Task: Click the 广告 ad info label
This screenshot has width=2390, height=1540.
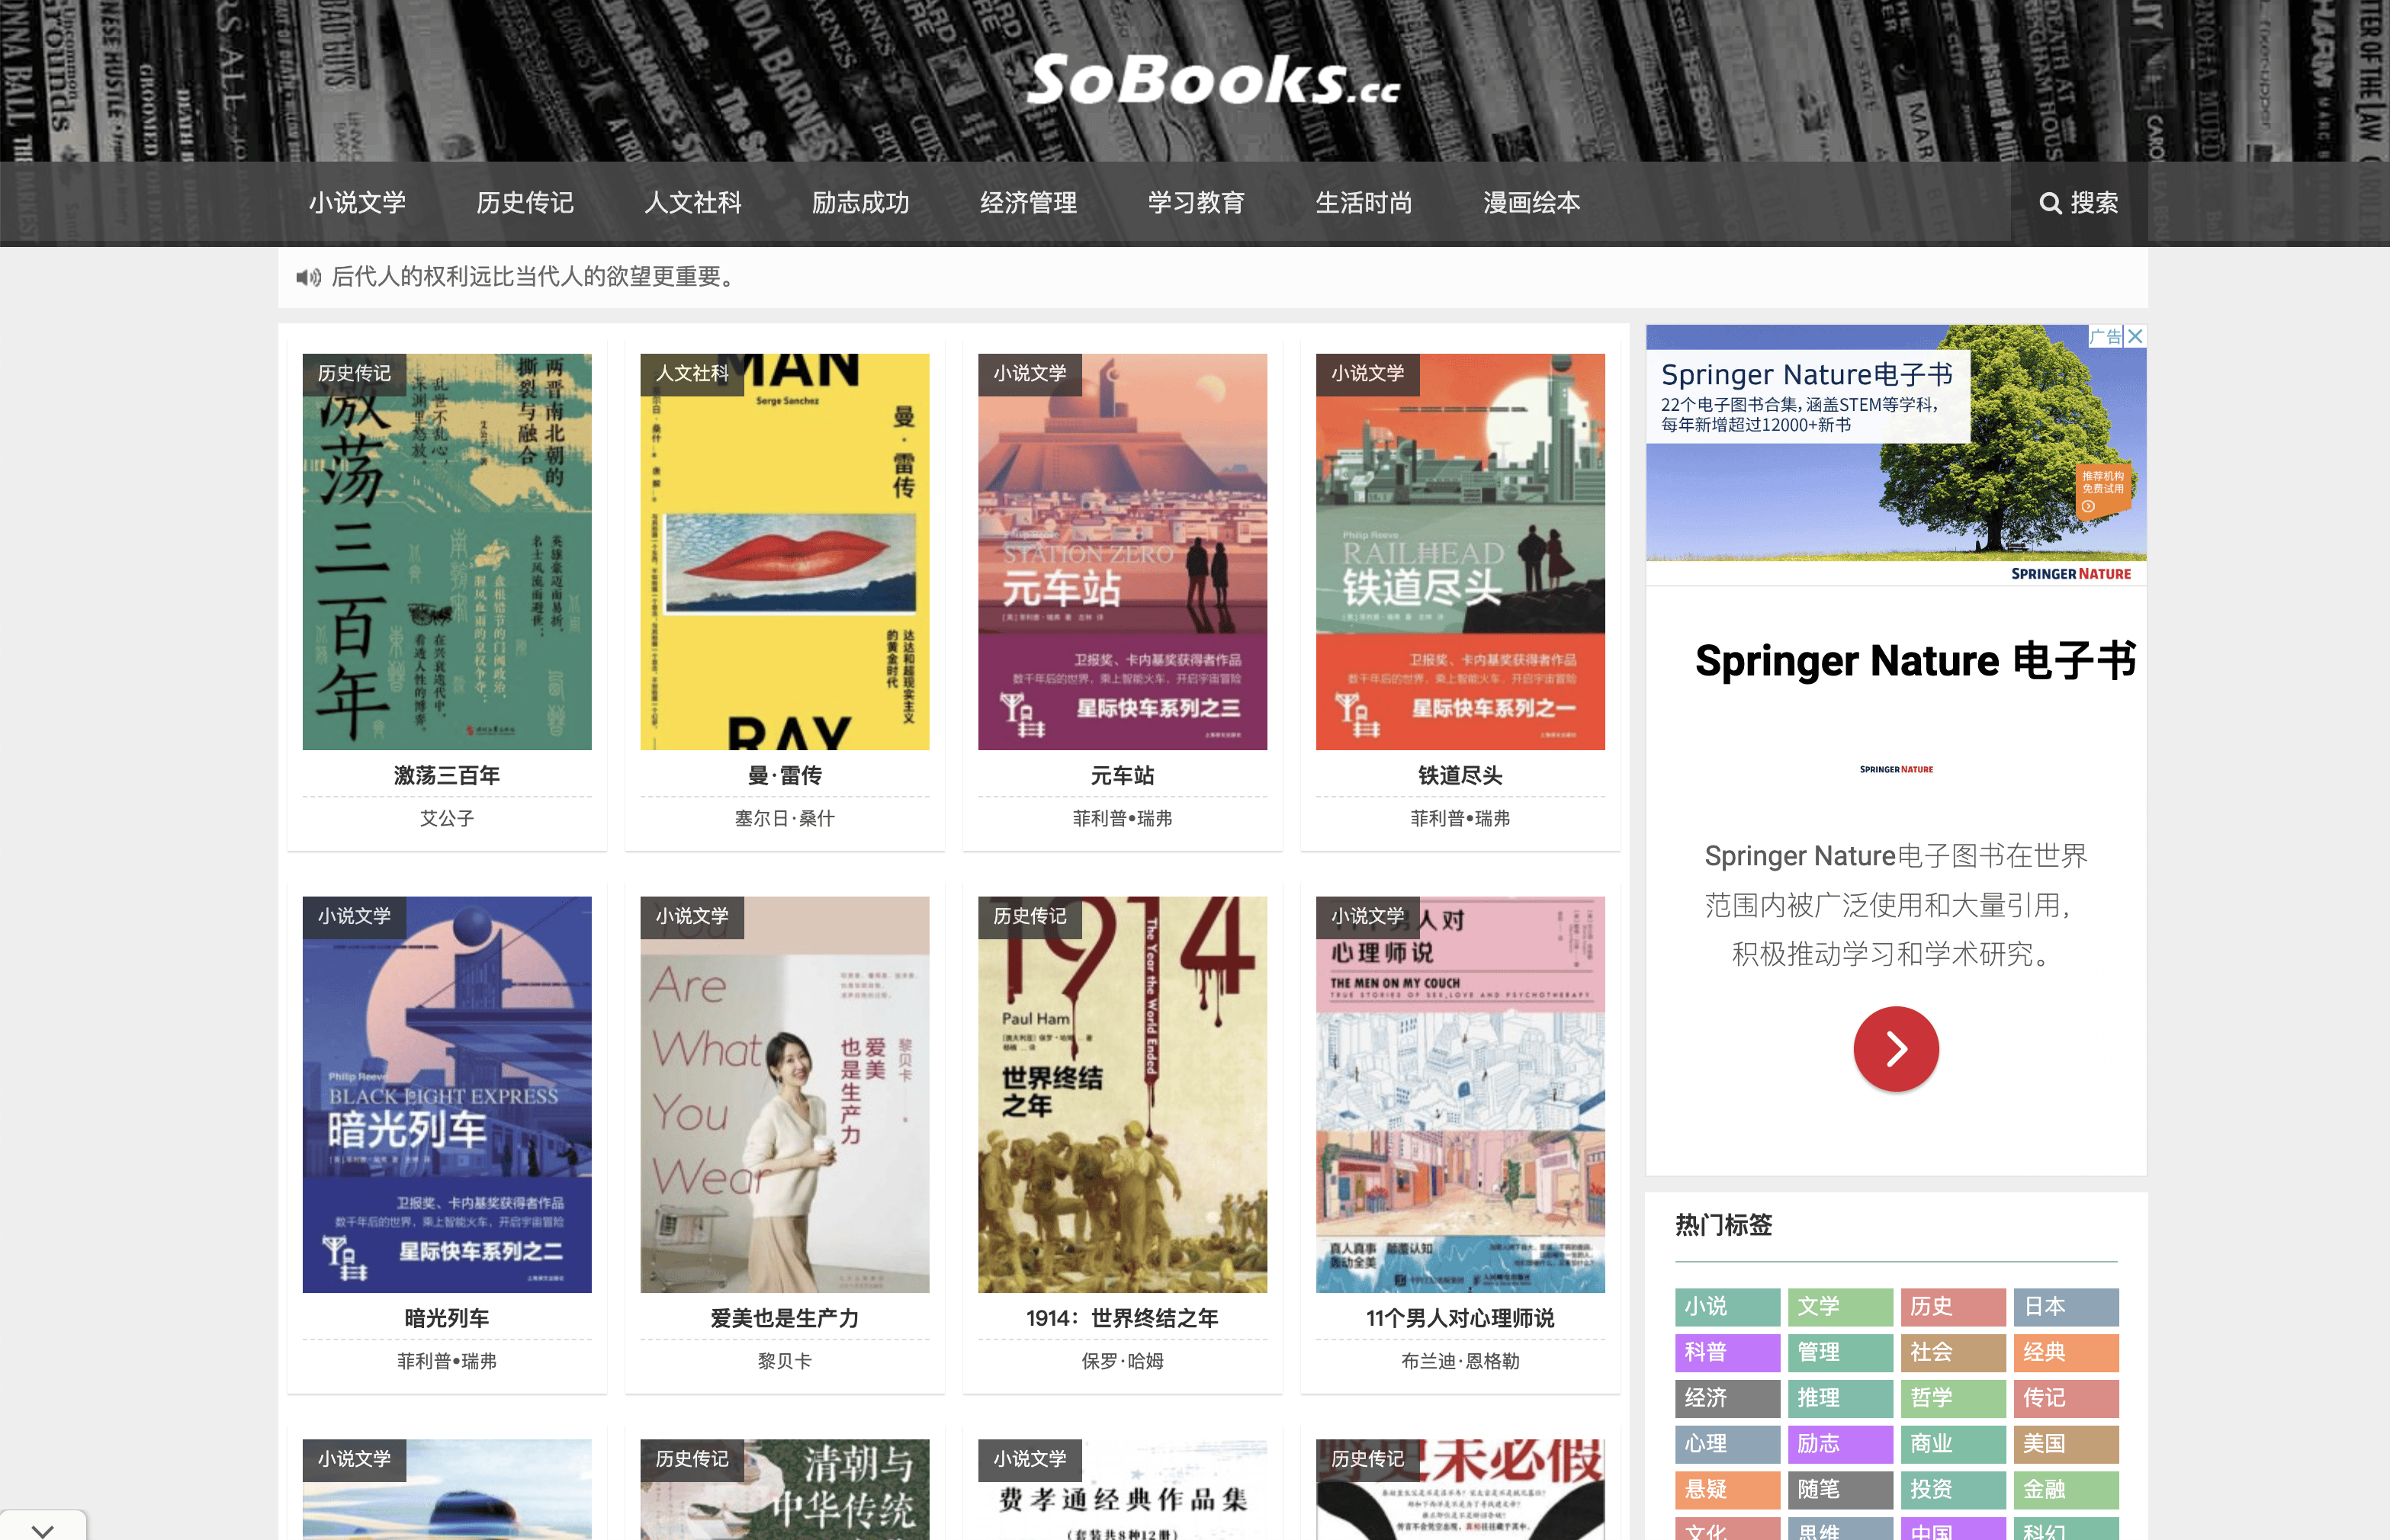Action: coord(2105,337)
